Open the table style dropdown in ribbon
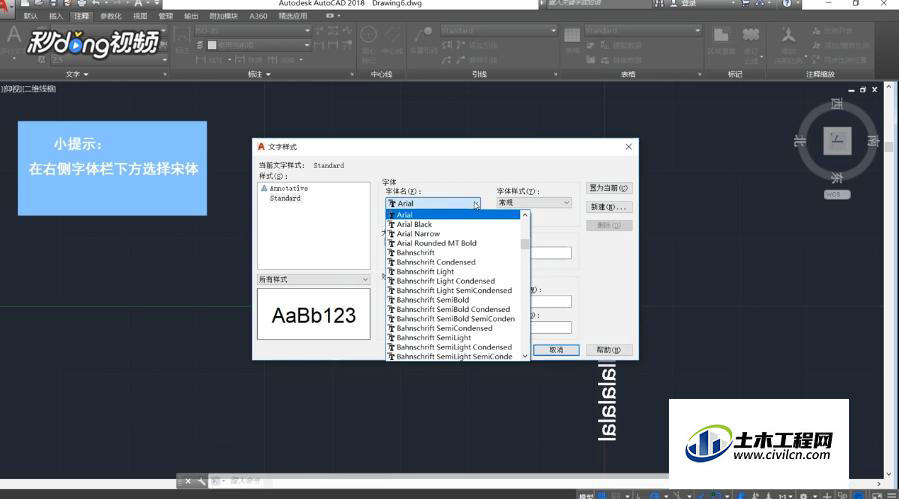The image size is (899, 499). (643, 30)
